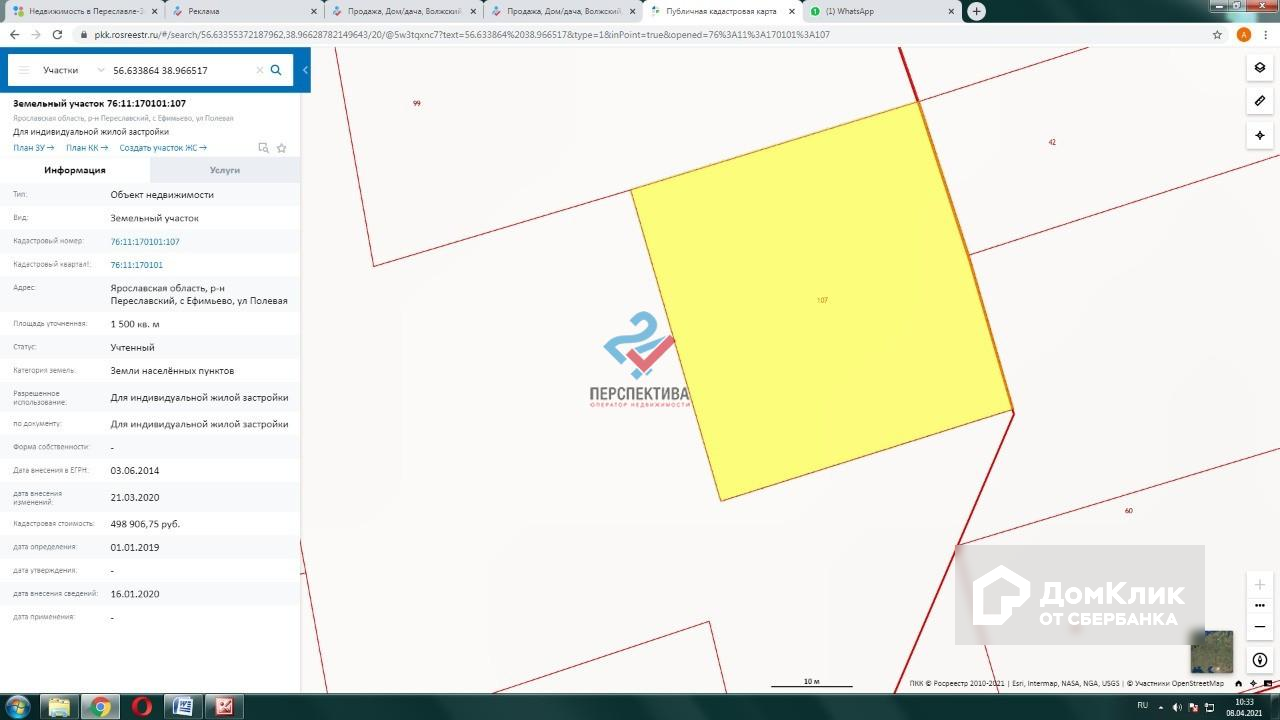Open the План ЗУ link
The height and width of the screenshot is (720, 1280).
33,148
